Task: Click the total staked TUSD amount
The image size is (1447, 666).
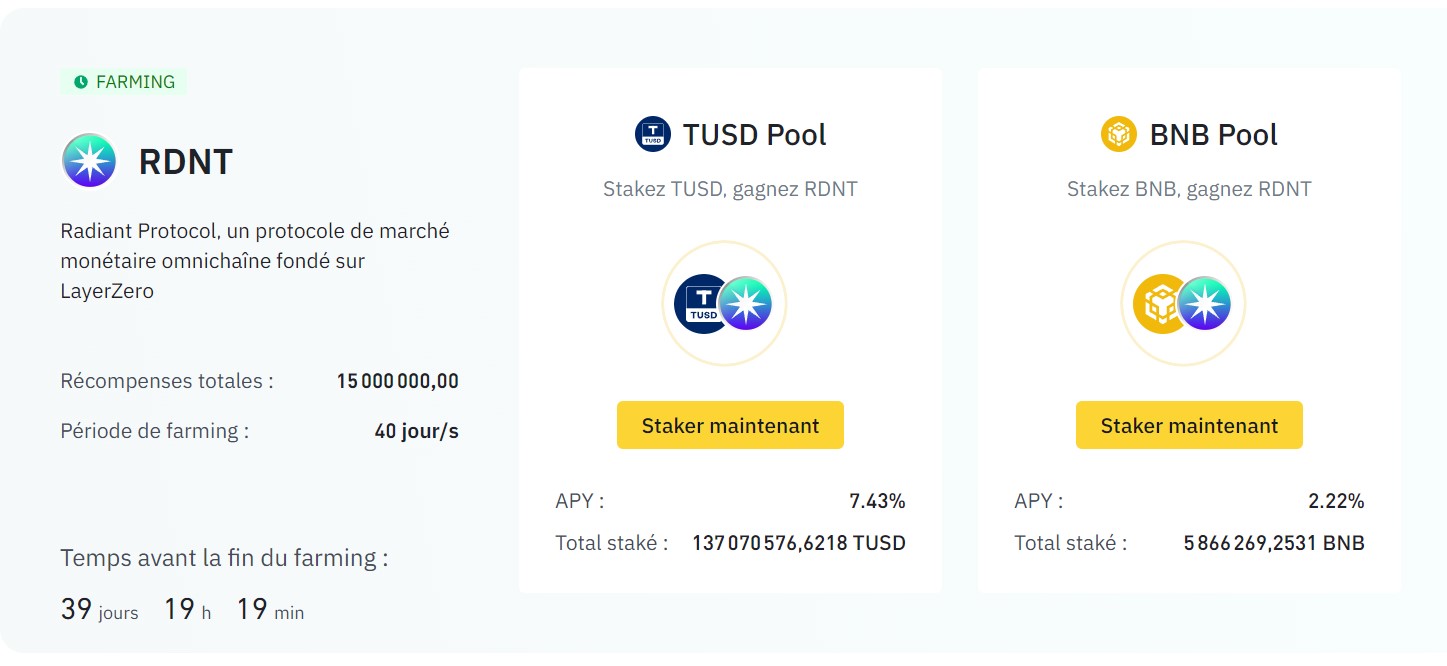Action: pyautogui.click(x=798, y=542)
